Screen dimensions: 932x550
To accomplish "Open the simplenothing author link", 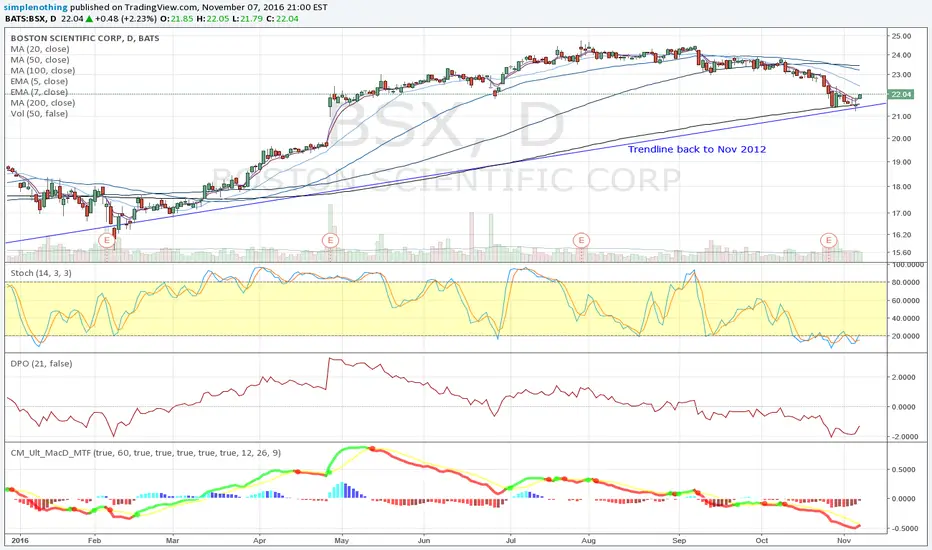I will pyautogui.click(x=35, y=8).
